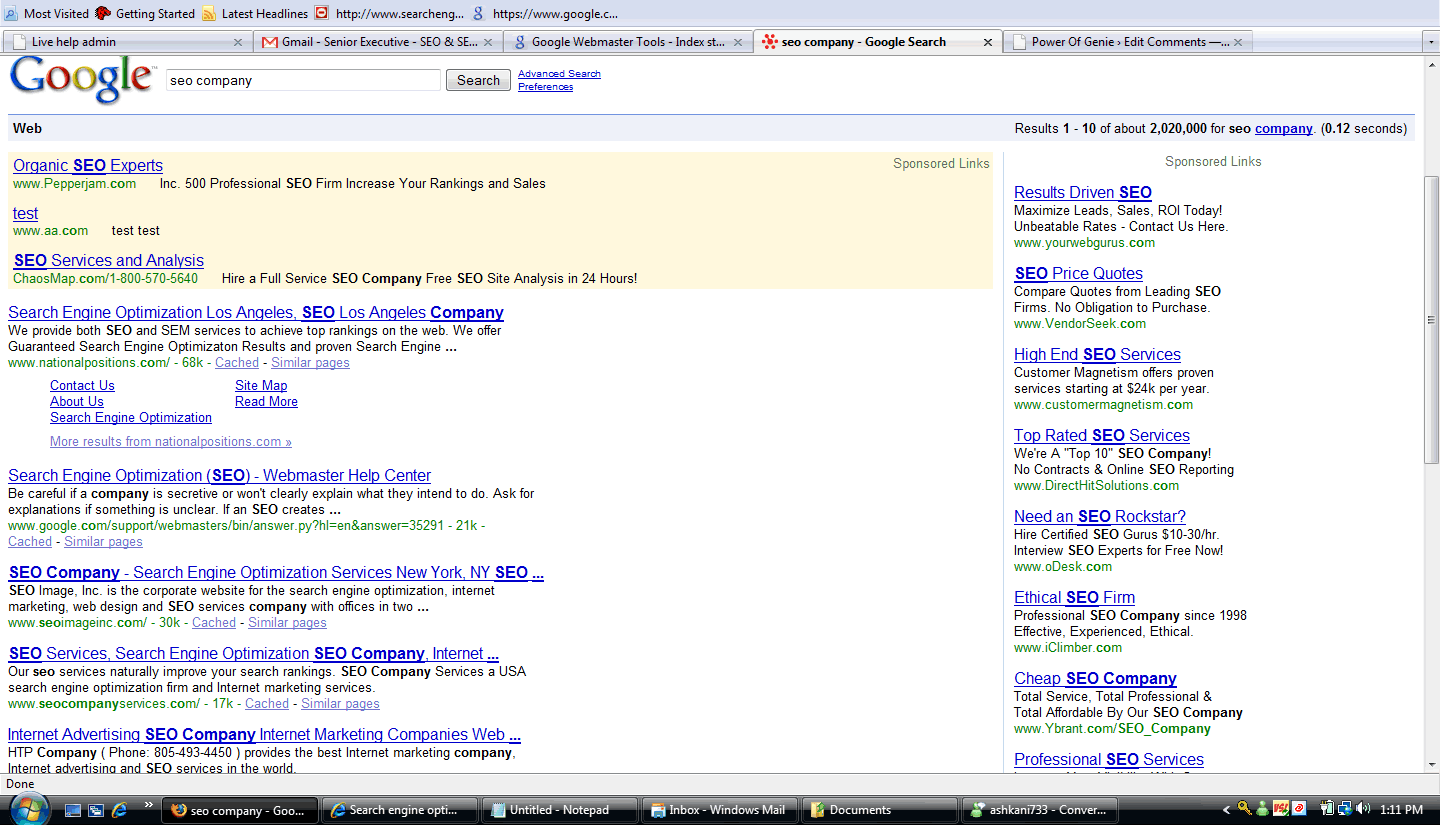
Task: Open SEO Services and Analysis ad
Action: click(109, 261)
